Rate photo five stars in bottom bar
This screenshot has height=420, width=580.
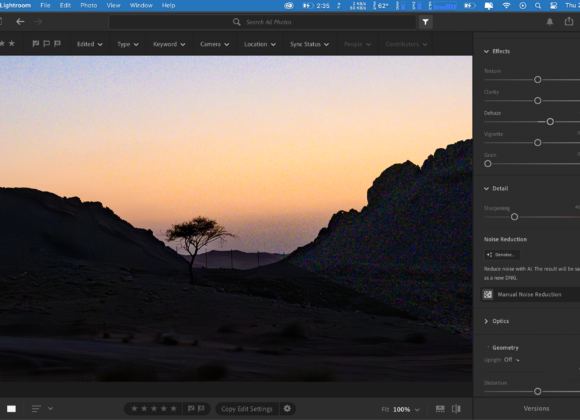pos(173,409)
